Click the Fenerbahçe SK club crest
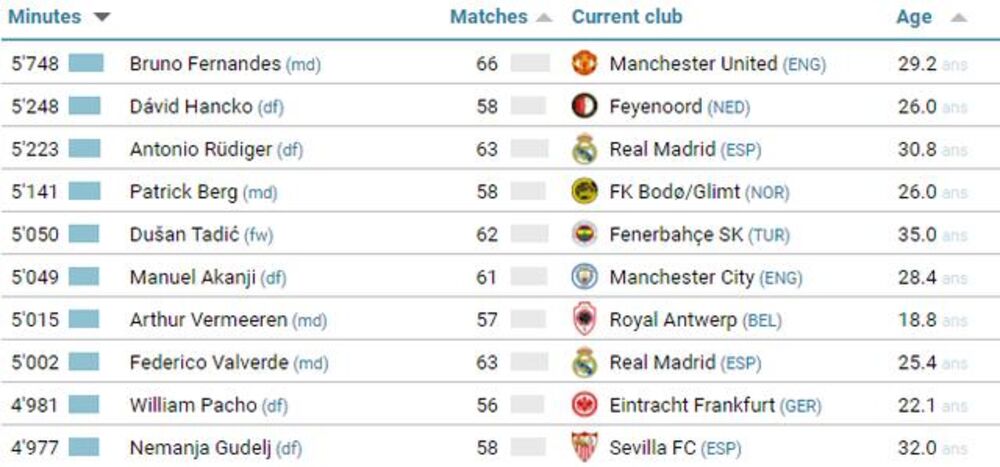Screen dimensions: 1000x467 [x=584, y=235]
